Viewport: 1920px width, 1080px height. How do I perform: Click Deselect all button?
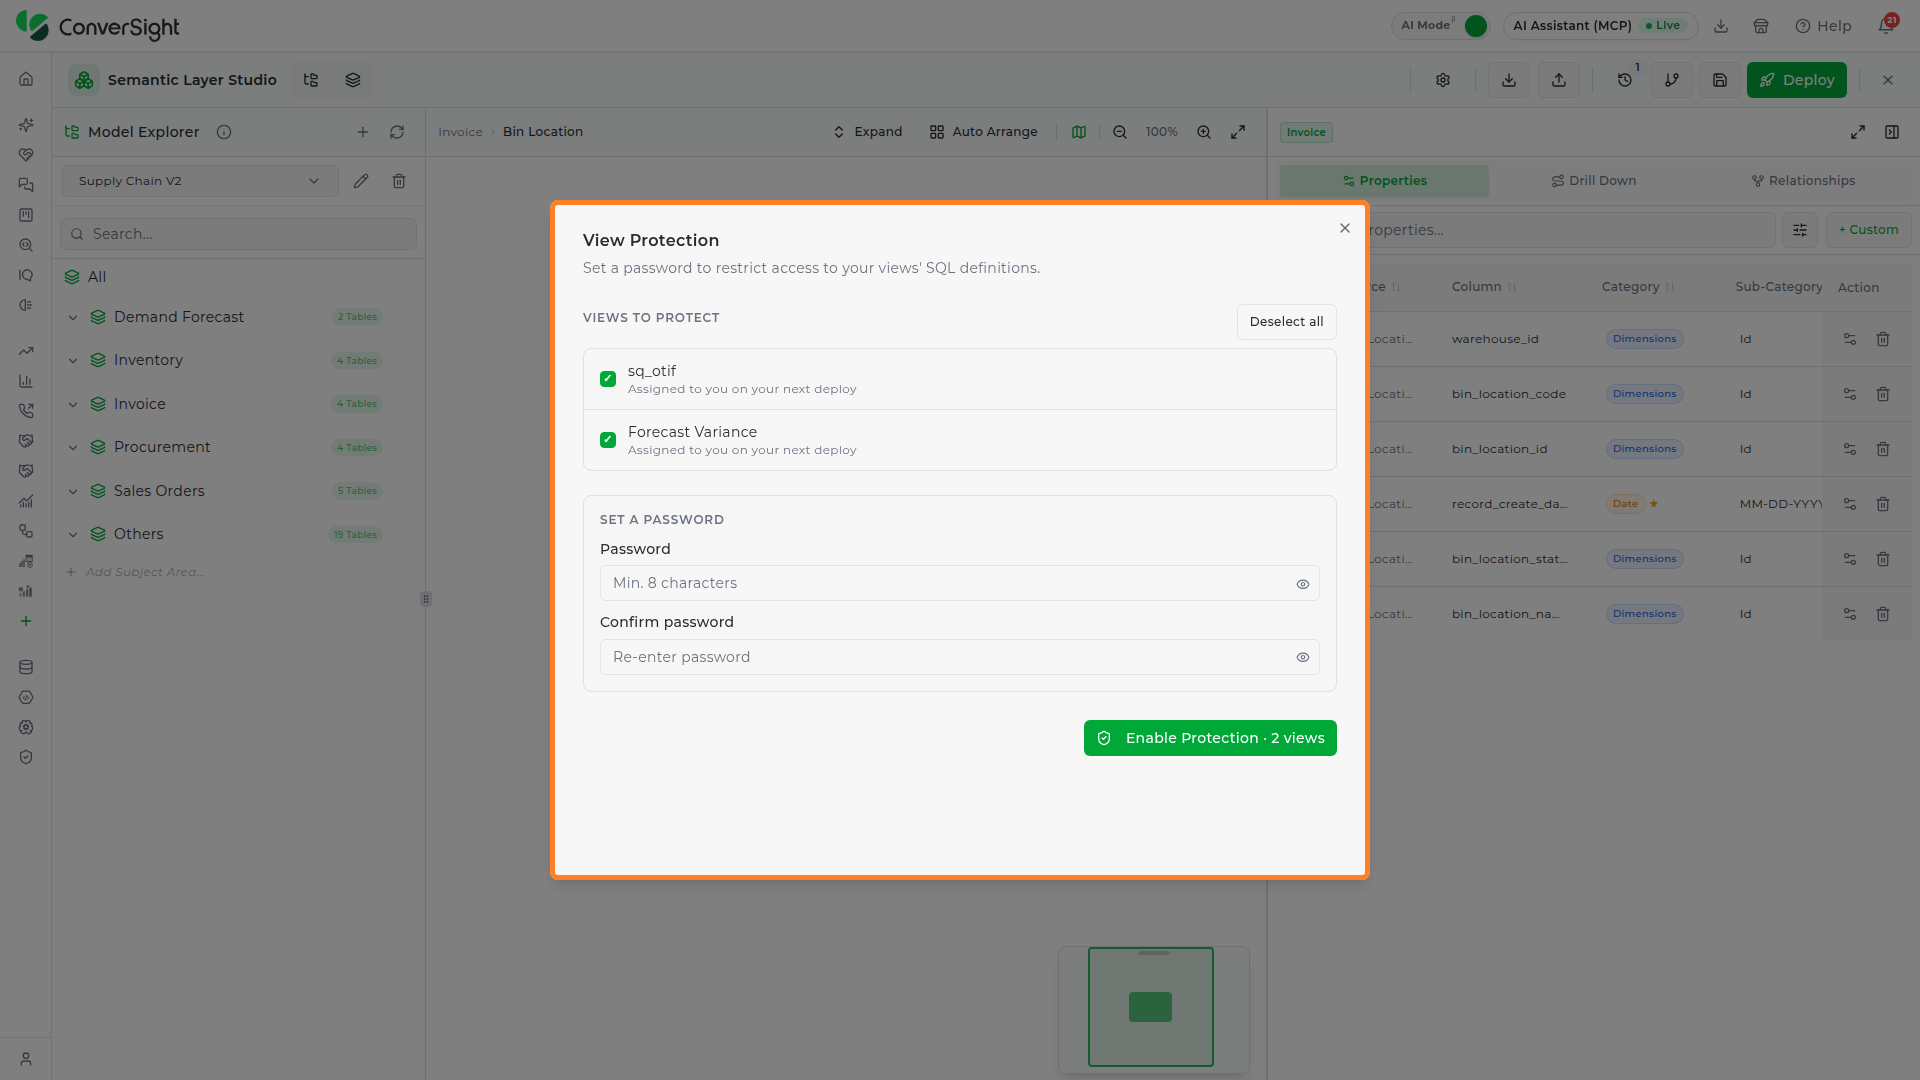(1286, 322)
